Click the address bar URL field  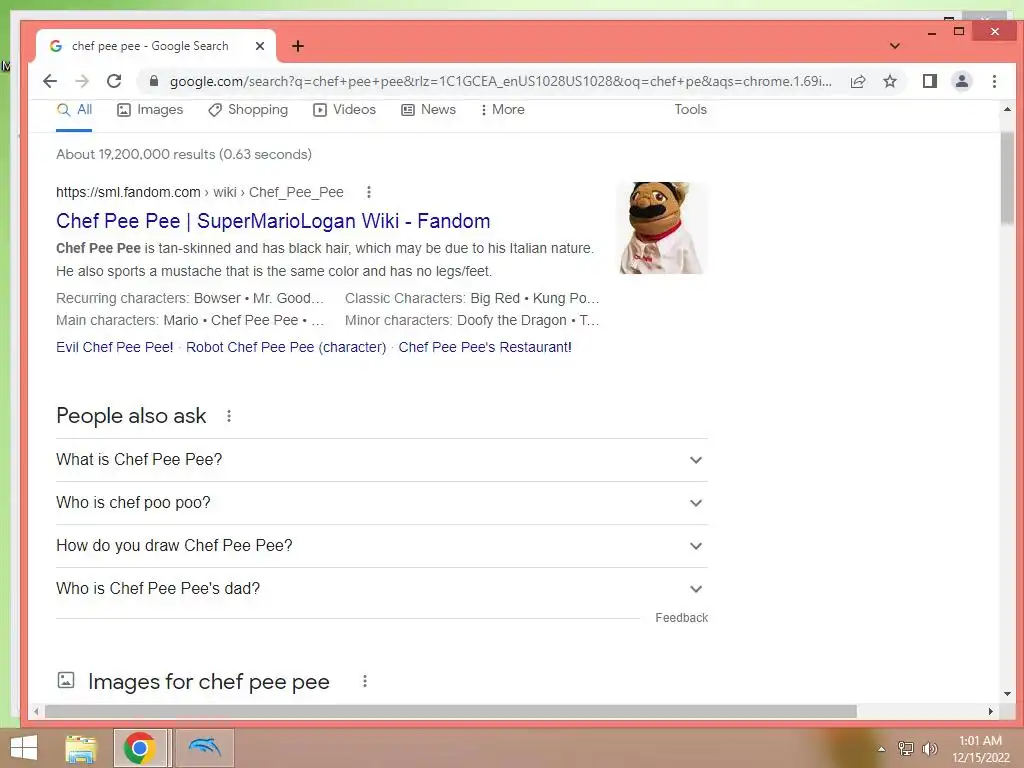[x=500, y=81]
